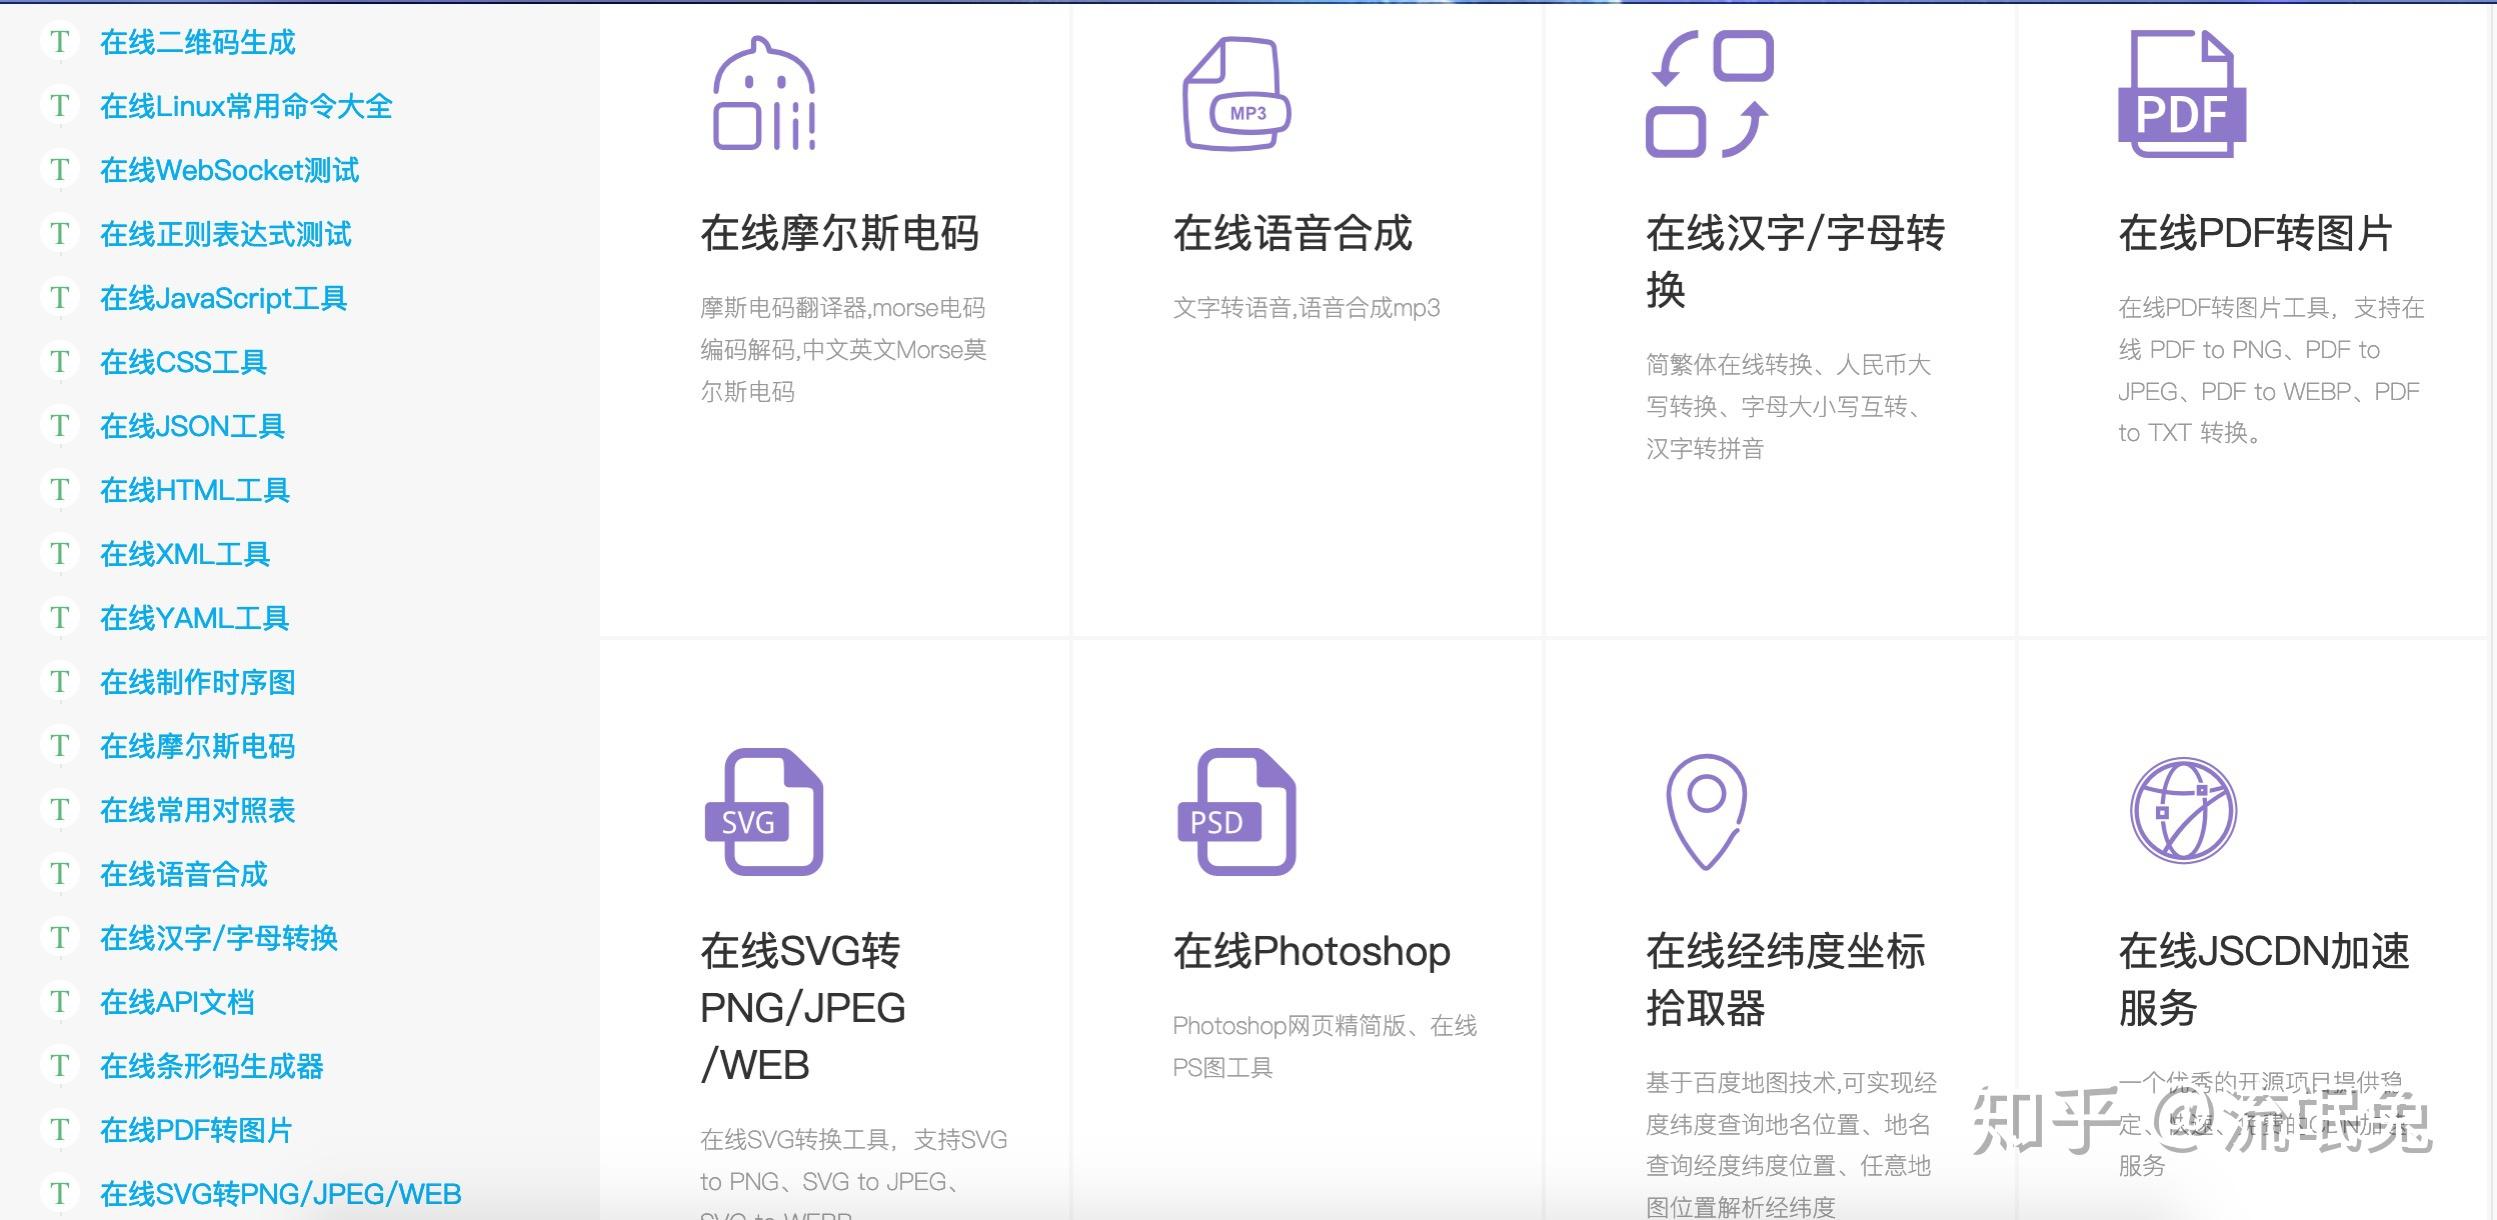Open 在线Linux常用命令大全 sidebar link
Screen dimensions: 2497x1220
coord(246,106)
